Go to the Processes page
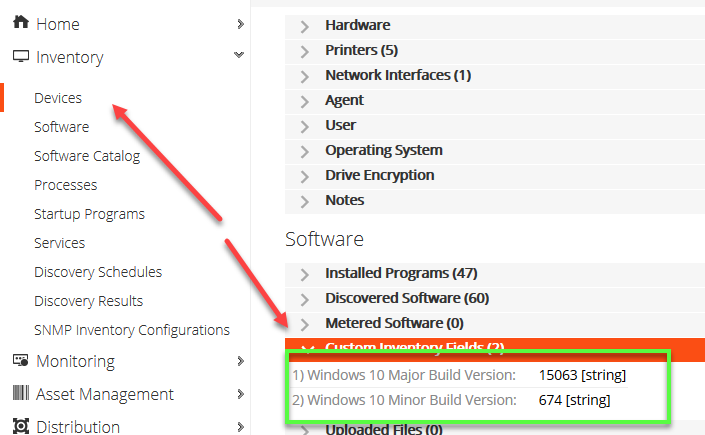This screenshot has width=705, height=435. 65,185
